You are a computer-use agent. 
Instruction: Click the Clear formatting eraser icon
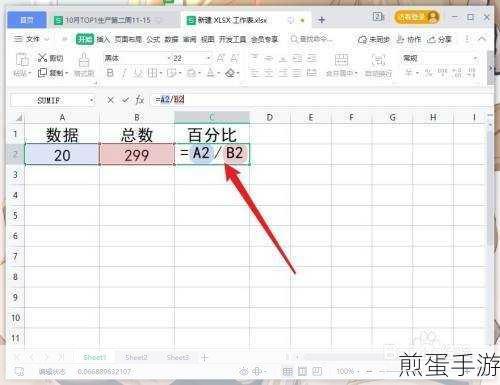coord(230,73)
